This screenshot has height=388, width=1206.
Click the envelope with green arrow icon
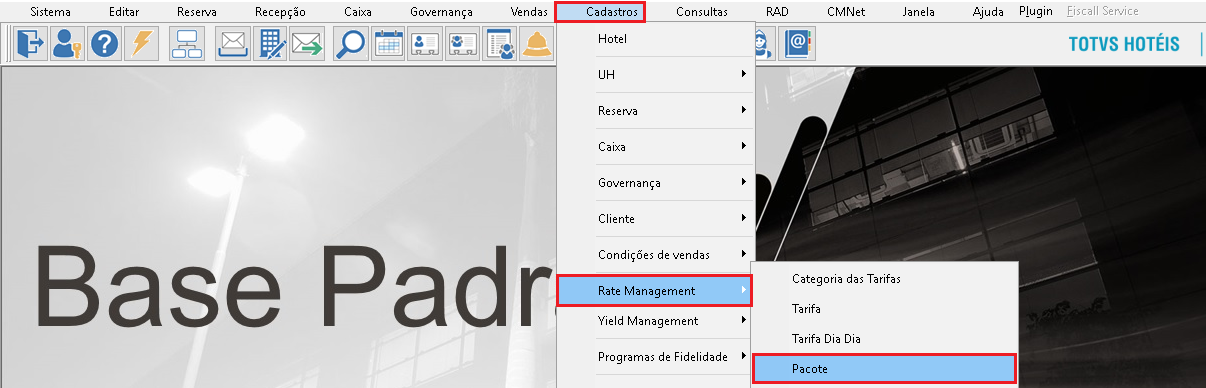[307, 44]
